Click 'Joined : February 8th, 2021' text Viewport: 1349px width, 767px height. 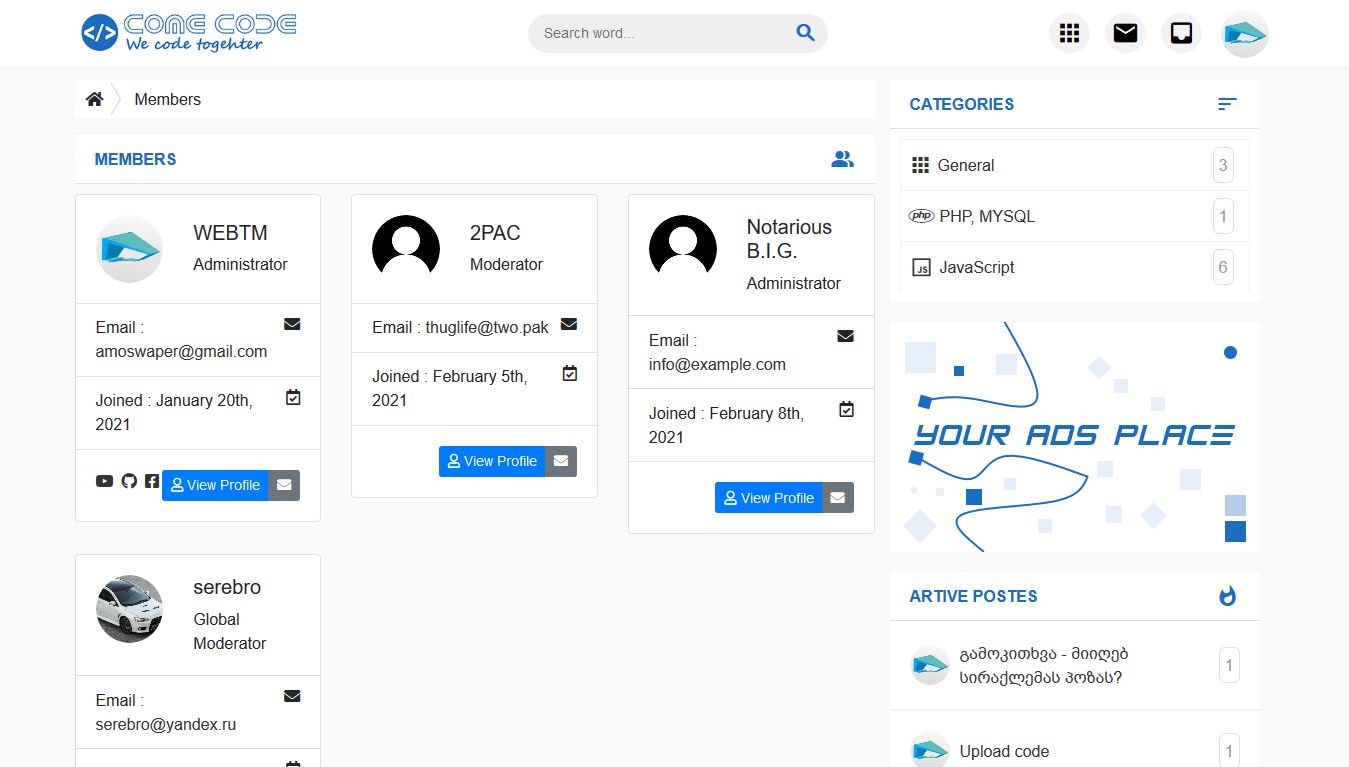[x=726, y=425]
